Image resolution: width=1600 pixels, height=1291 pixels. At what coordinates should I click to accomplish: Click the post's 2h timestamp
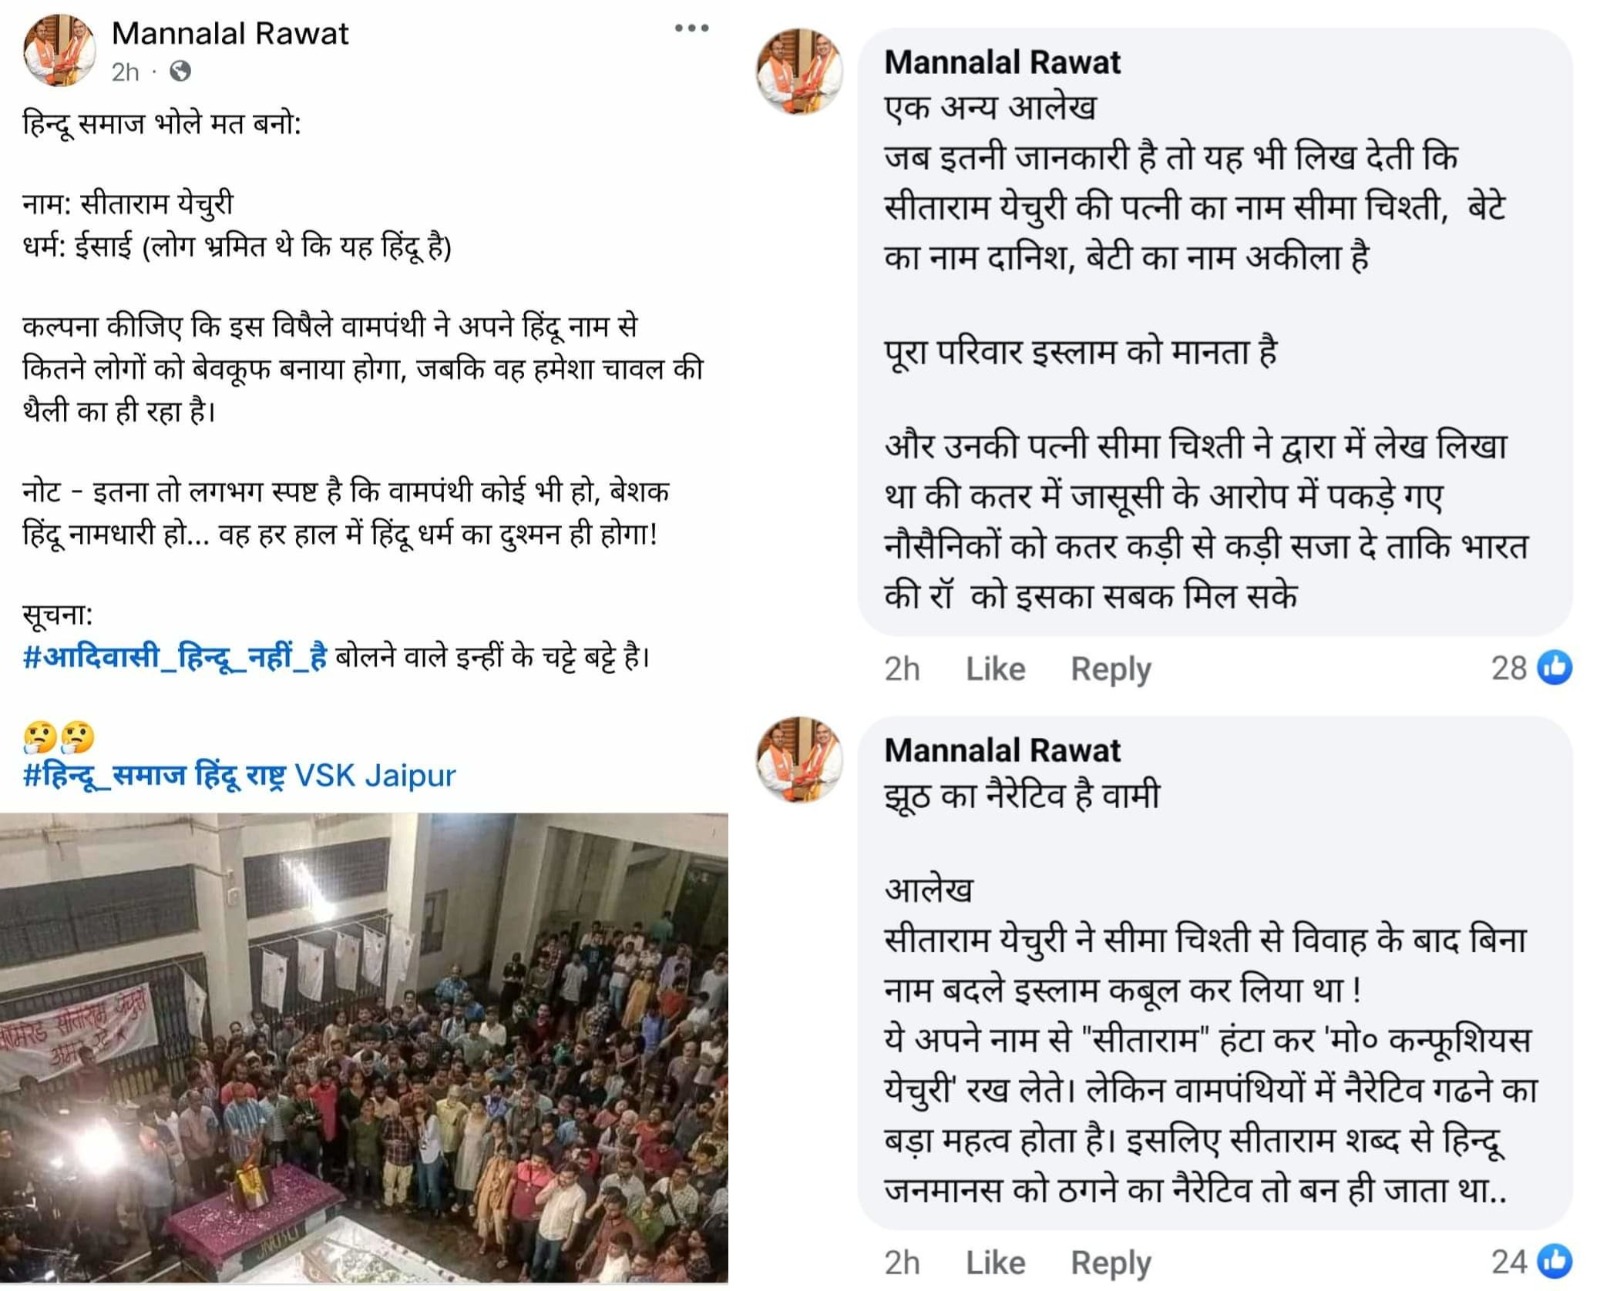125,72
